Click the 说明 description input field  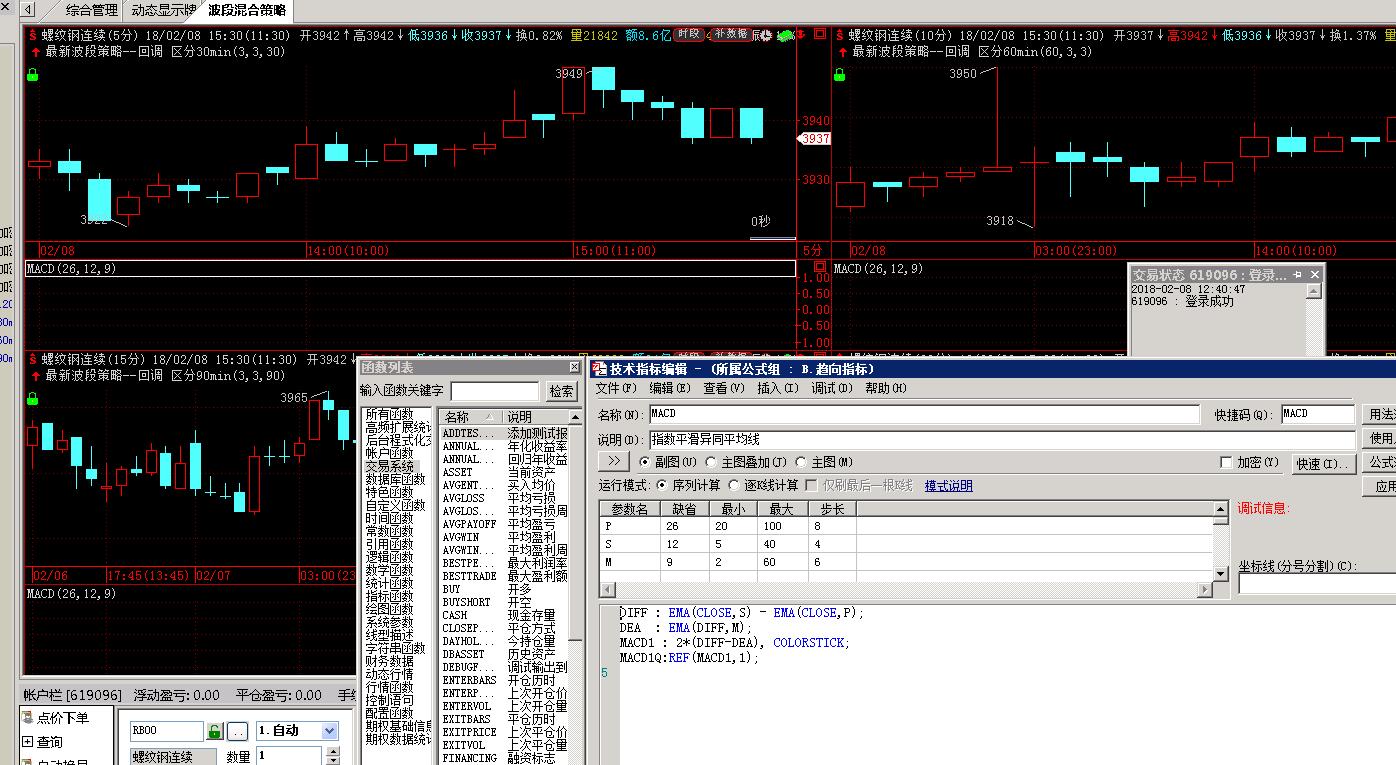pos(1002,439)
